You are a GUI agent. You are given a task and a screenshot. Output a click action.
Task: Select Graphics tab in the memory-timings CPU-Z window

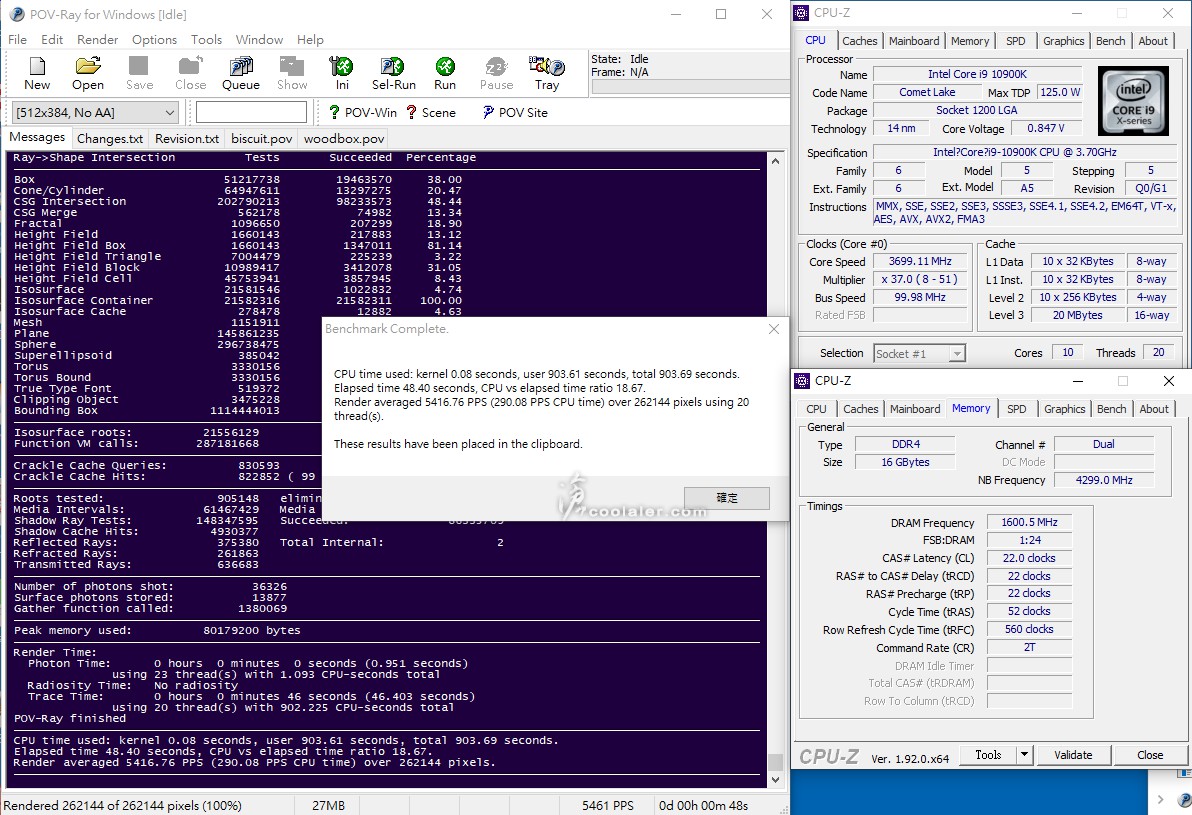pyautogui.click(x=1064, y=409)
